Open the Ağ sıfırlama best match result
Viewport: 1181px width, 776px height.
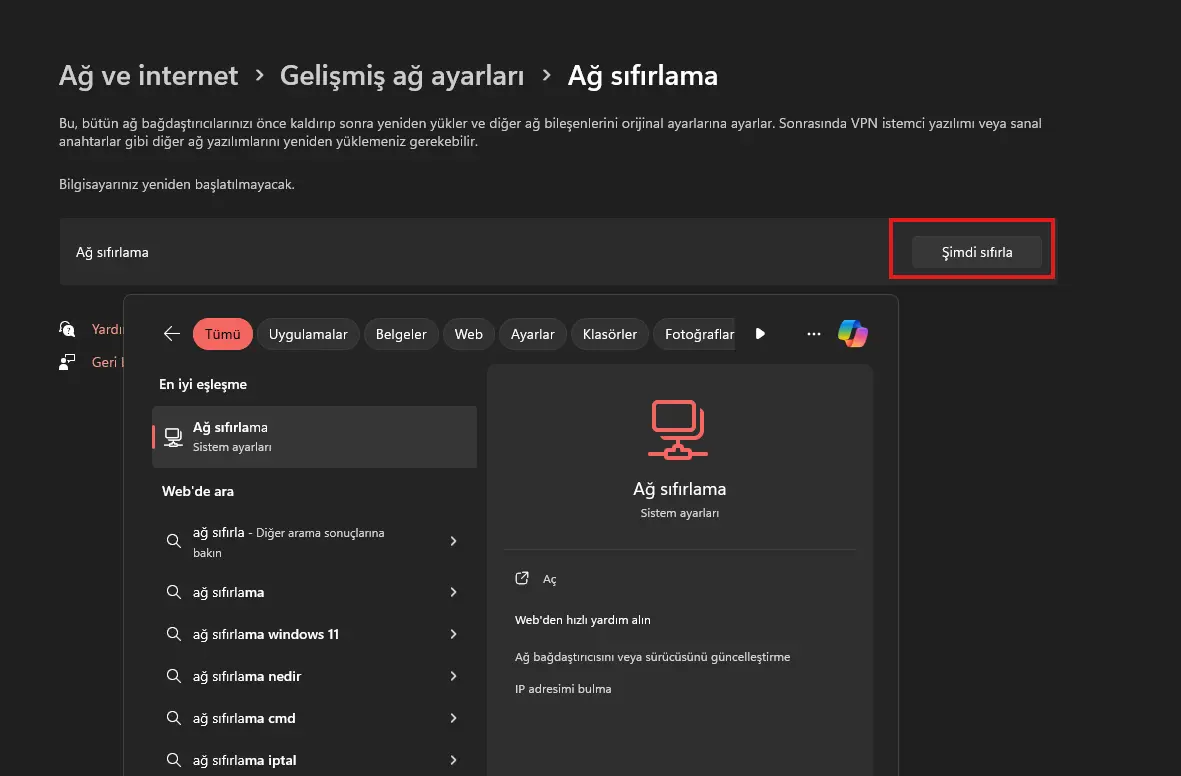point(314,437)
